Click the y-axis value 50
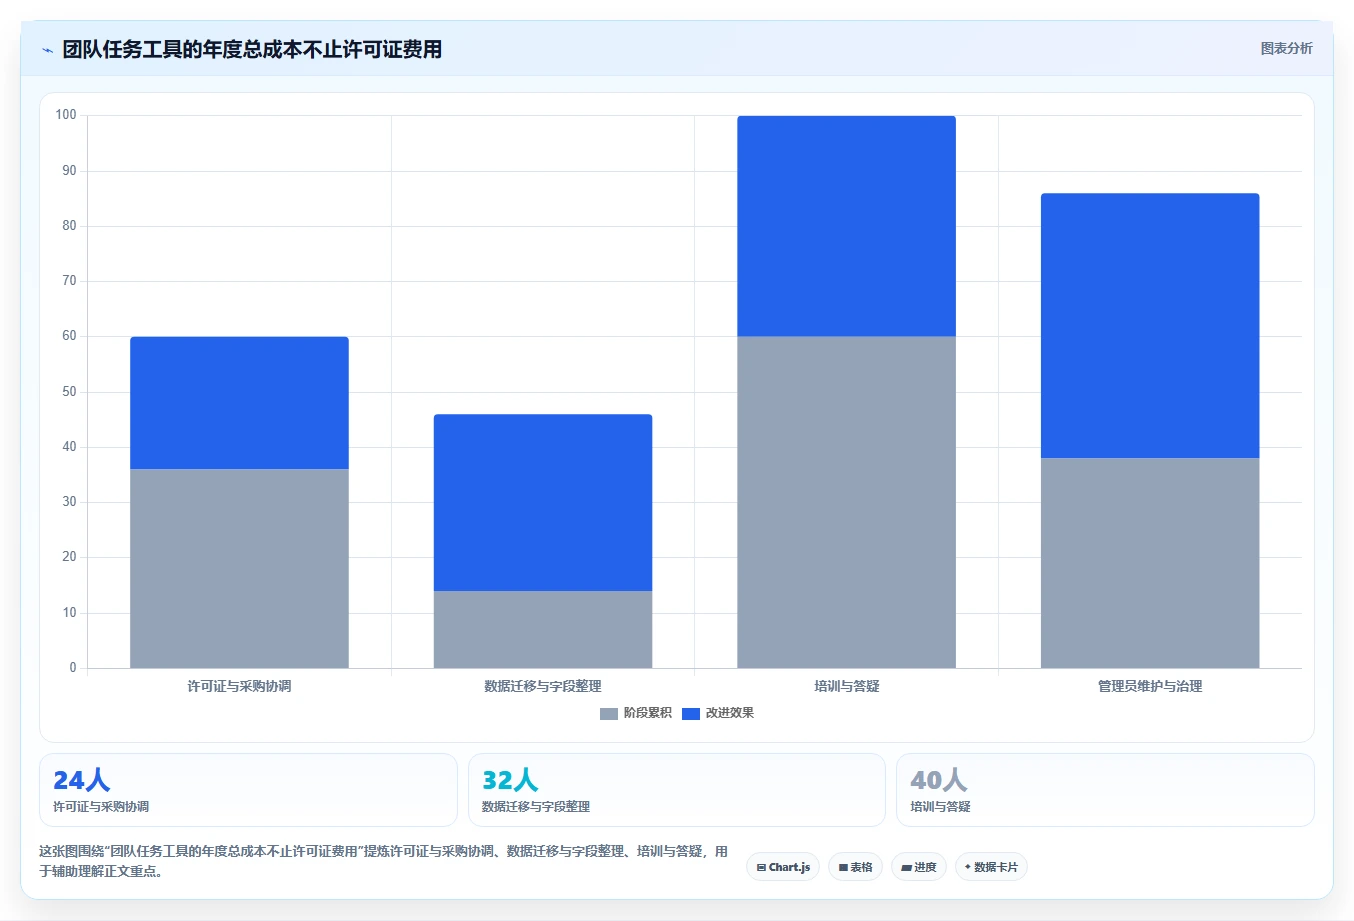This screenshot has height=921, width=1354. (69, 392)
